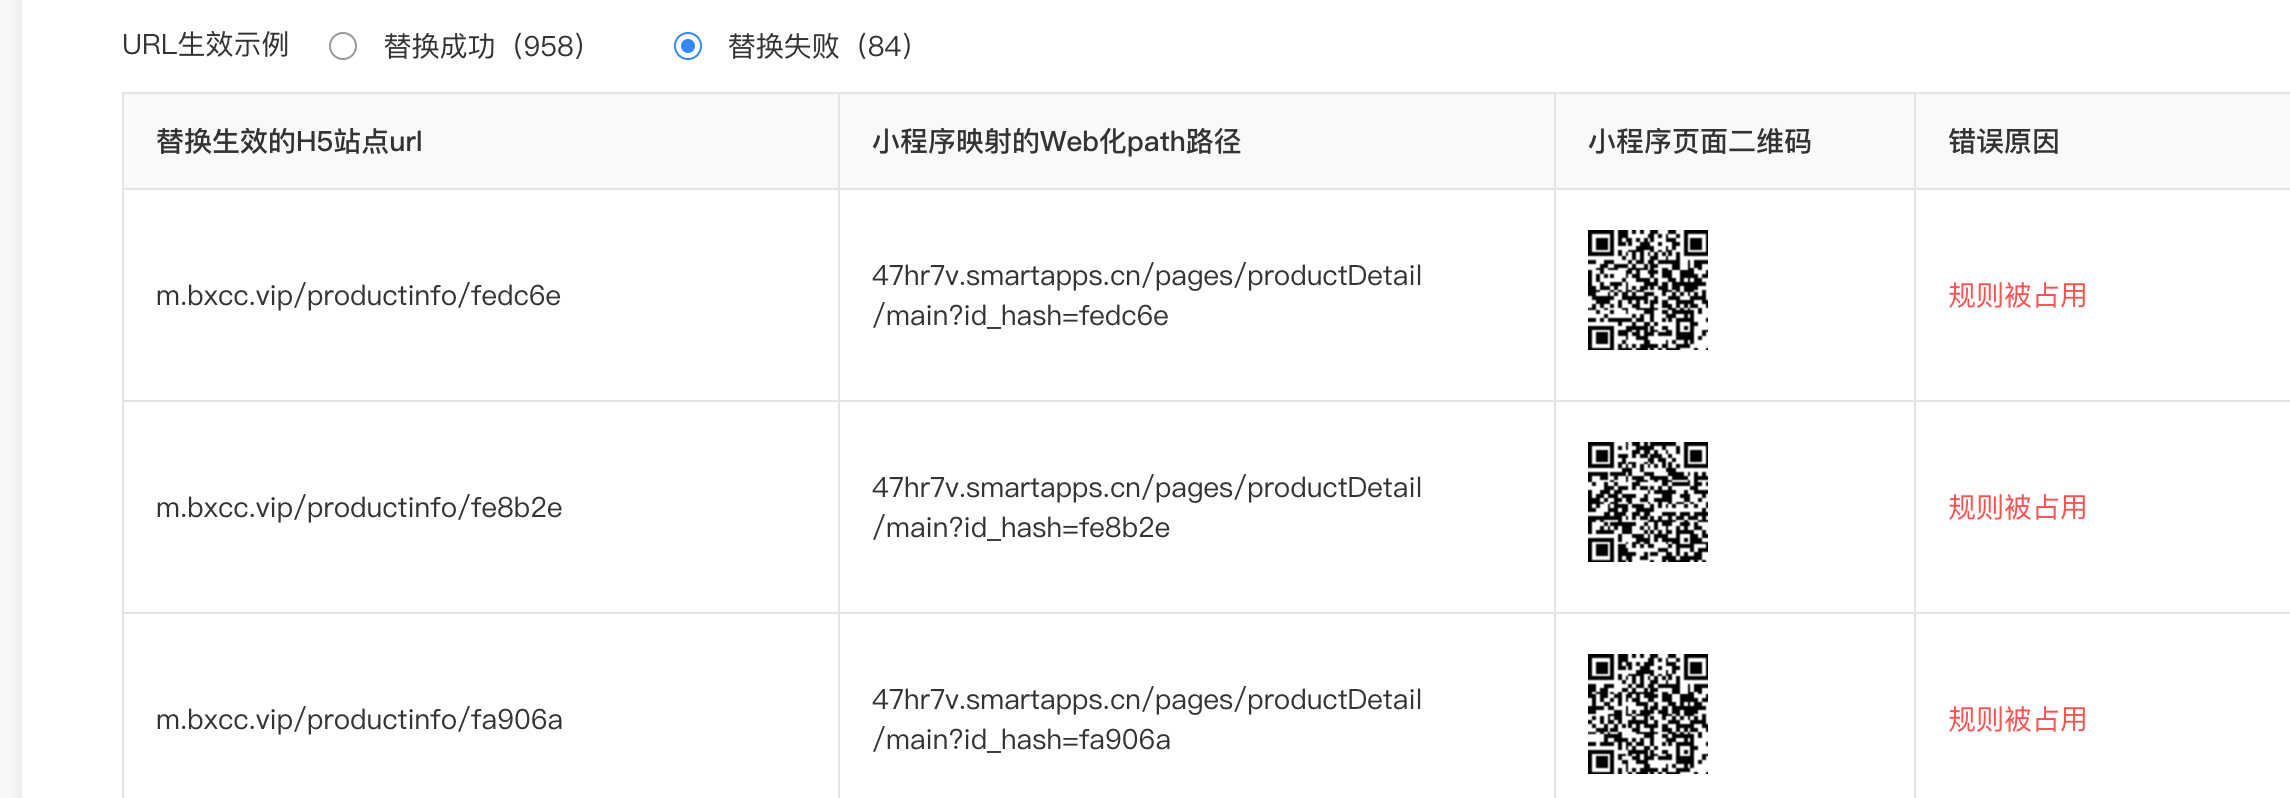Click the m.bxcc.vip/productinfo/fa906a url
This screenshot has width=2290, height=798.
[x=359, y=720]
